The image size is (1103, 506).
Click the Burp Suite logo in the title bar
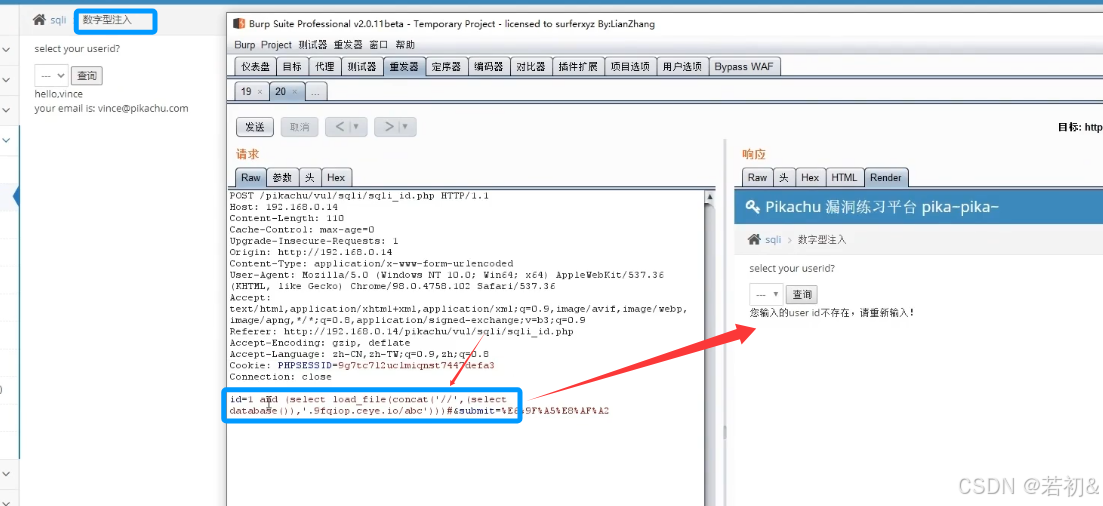point(238,24)
